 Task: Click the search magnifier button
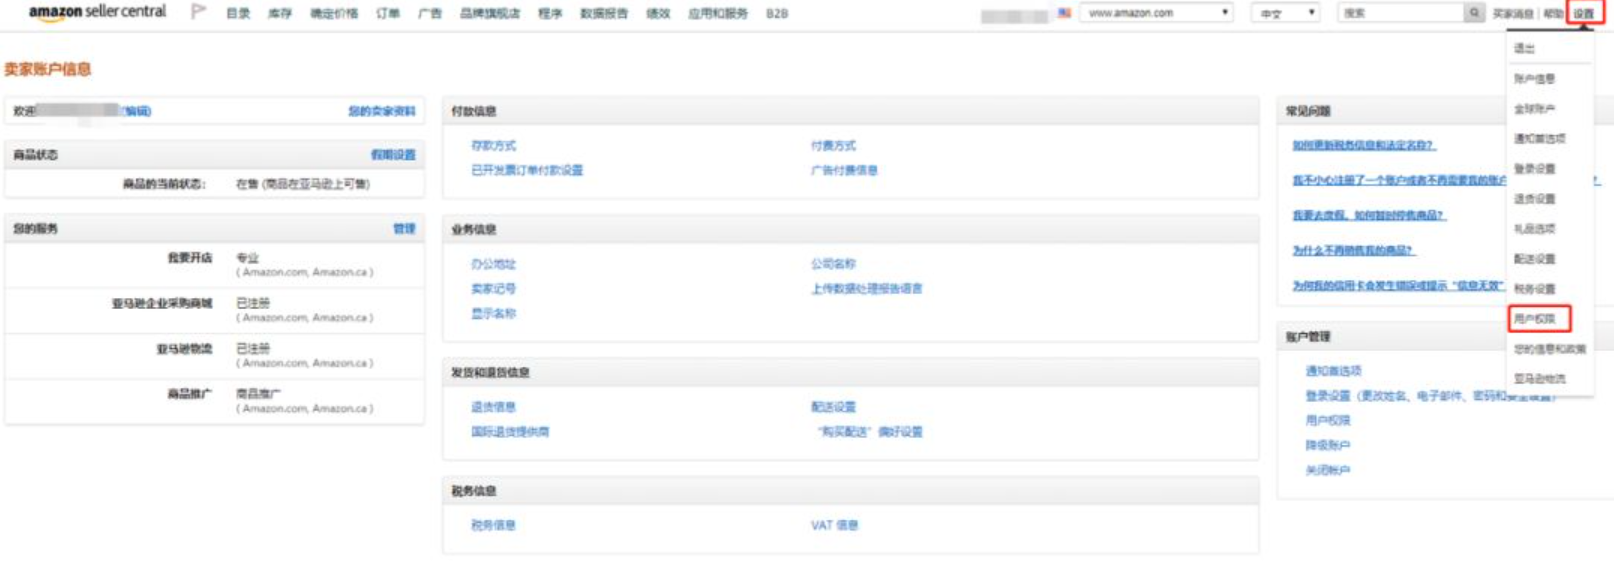tap(1474, 13)
